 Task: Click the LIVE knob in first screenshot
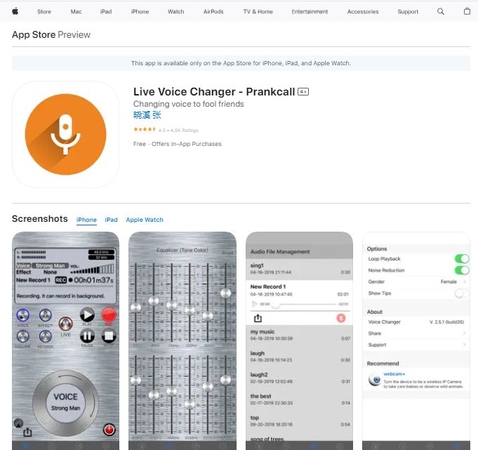point(66,324)
